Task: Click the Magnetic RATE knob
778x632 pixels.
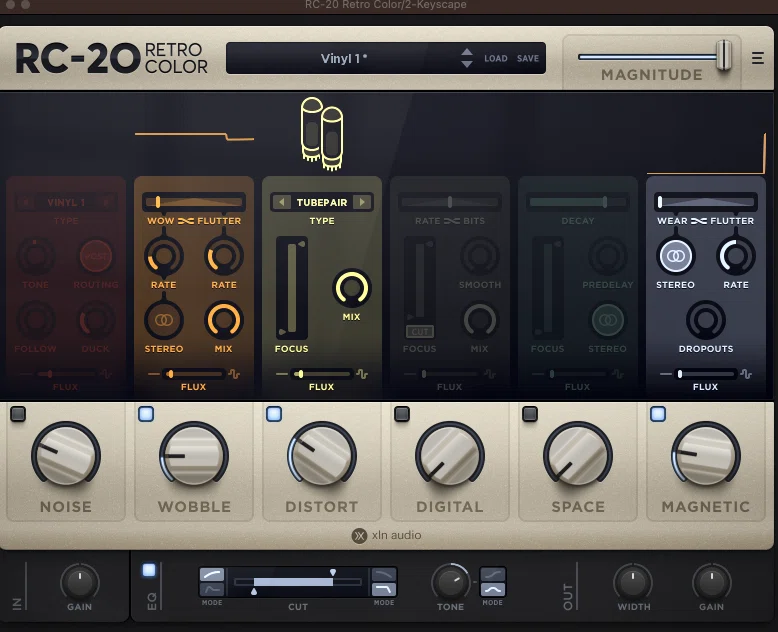Action: [x=736, y=256]
